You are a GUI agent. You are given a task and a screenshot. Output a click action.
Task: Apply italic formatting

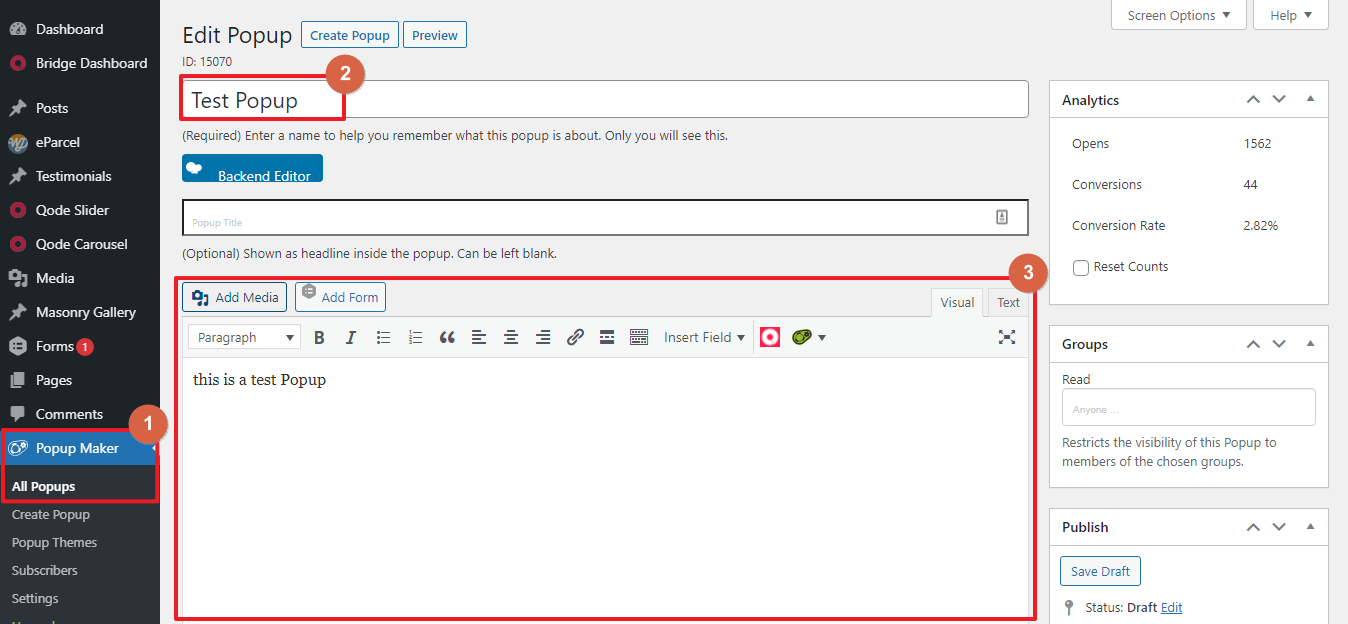(351, 337)
